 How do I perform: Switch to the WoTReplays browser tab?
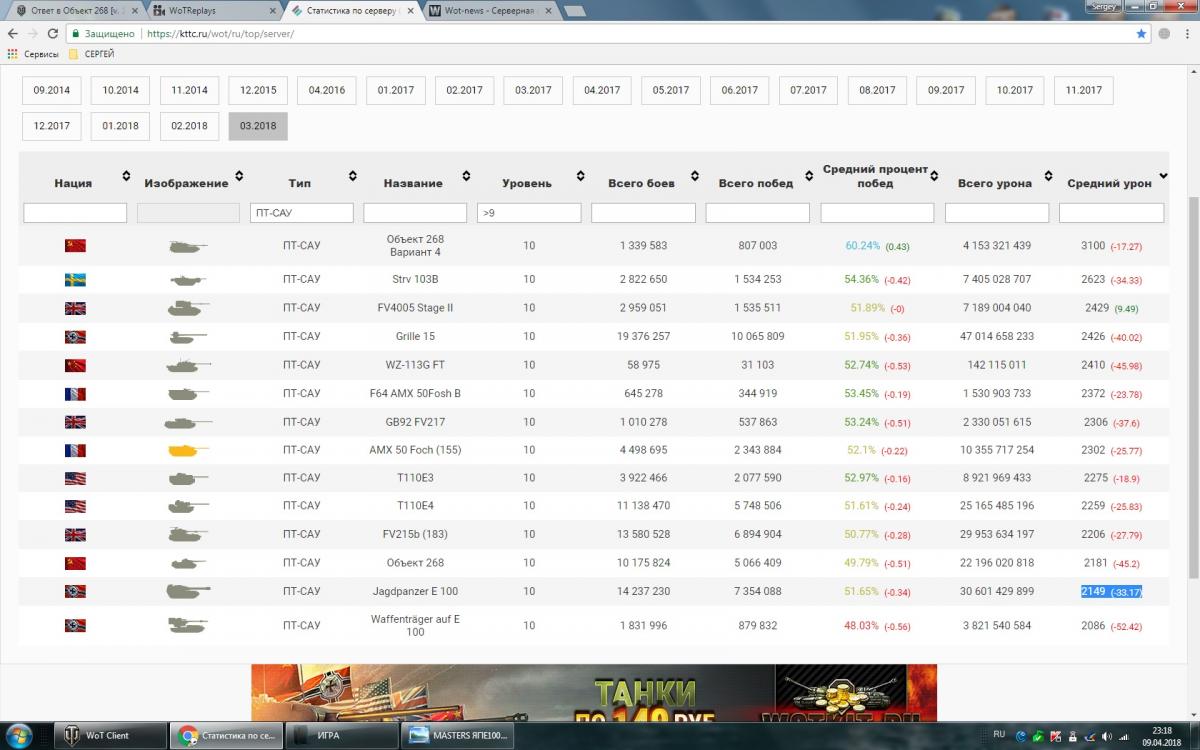[211, 10]
